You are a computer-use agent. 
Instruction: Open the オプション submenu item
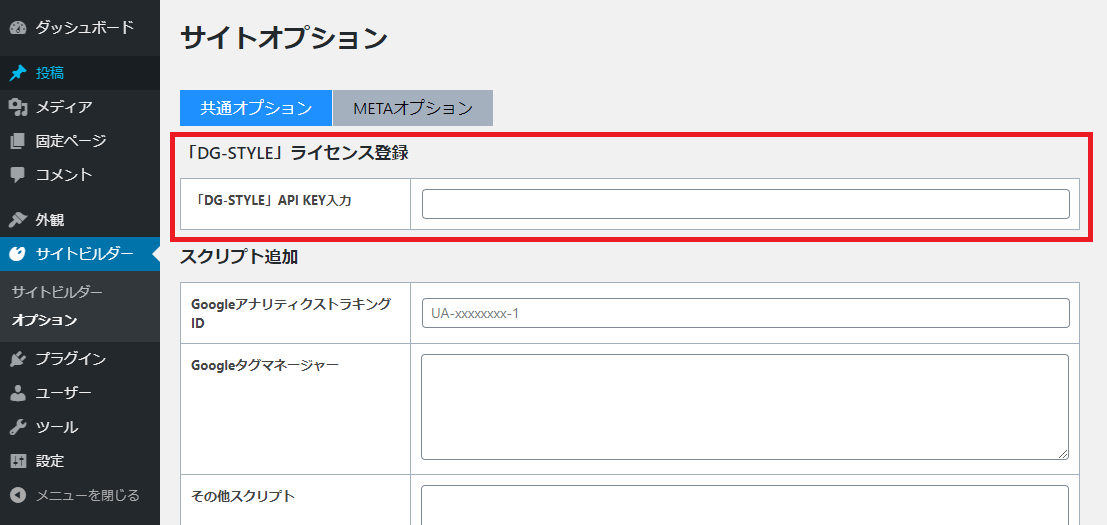click(x=44, y=321)
